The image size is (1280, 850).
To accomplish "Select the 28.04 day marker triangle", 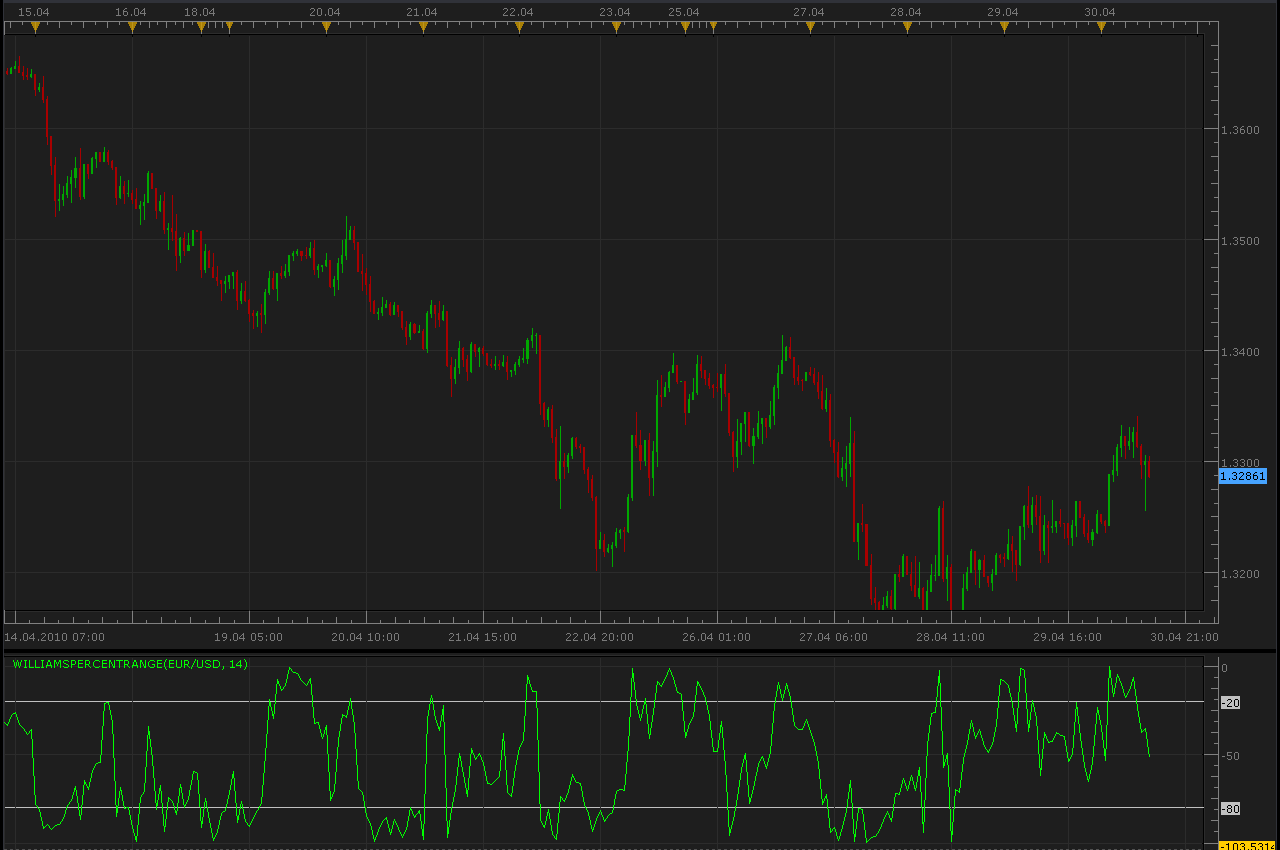I will (x=907, y=27).
